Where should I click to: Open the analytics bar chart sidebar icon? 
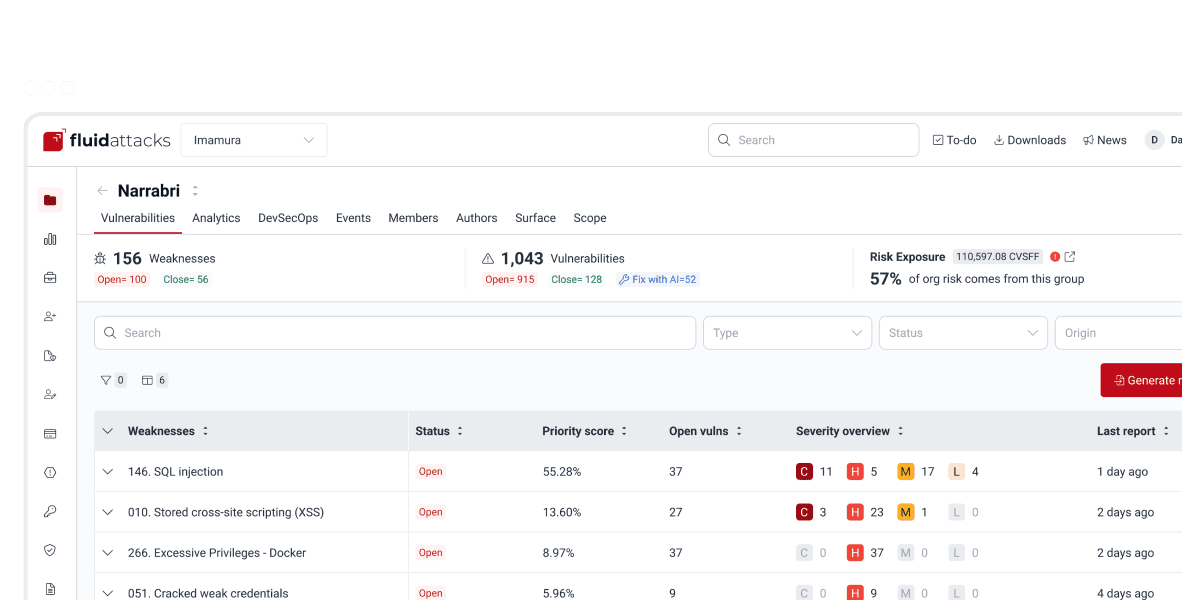[50, 239]
